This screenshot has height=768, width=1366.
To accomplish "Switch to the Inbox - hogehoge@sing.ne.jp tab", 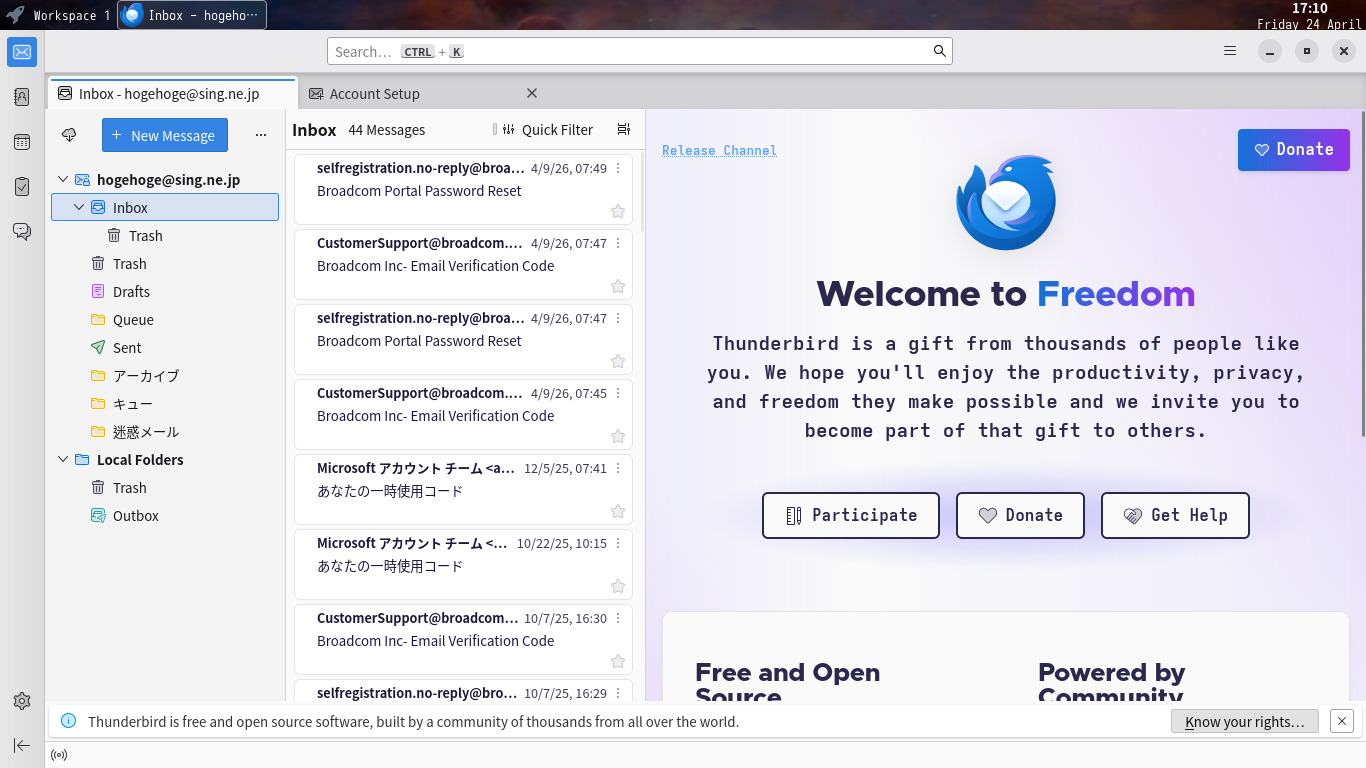I will tap(172, 93).
